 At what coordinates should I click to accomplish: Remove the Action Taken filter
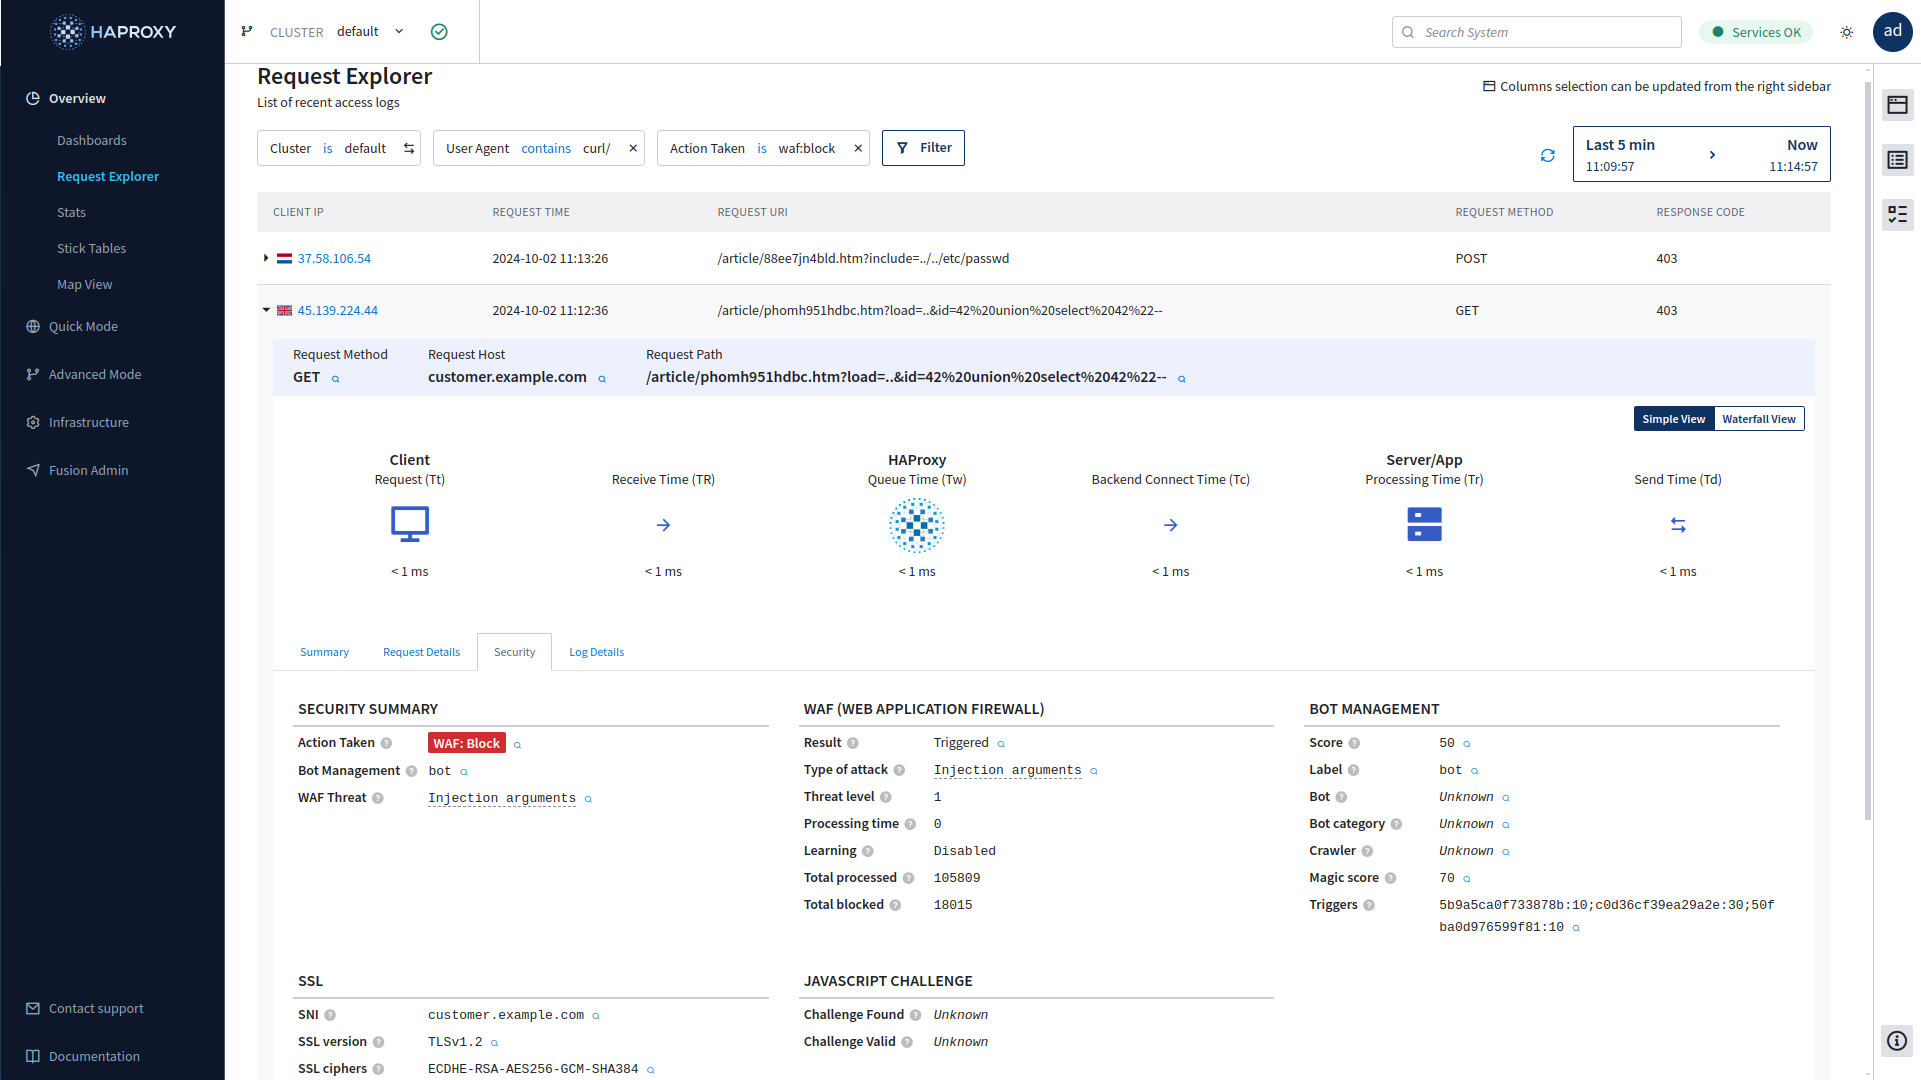coord(858,148)
